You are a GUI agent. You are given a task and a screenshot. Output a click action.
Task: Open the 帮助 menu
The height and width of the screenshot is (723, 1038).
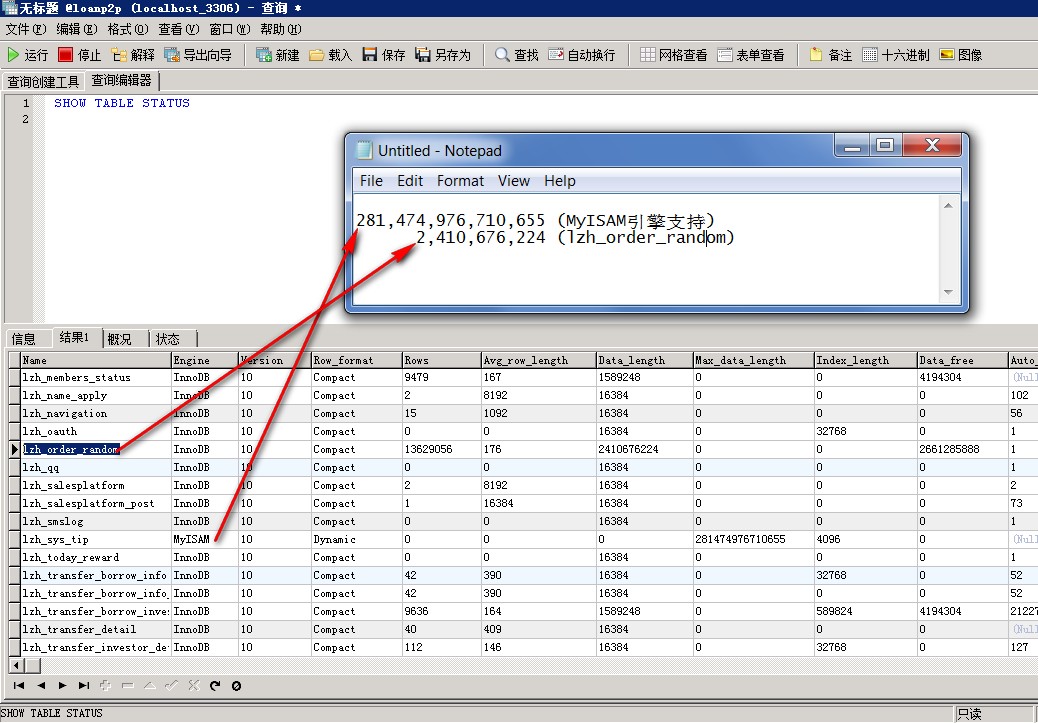(x=281, y=29)
